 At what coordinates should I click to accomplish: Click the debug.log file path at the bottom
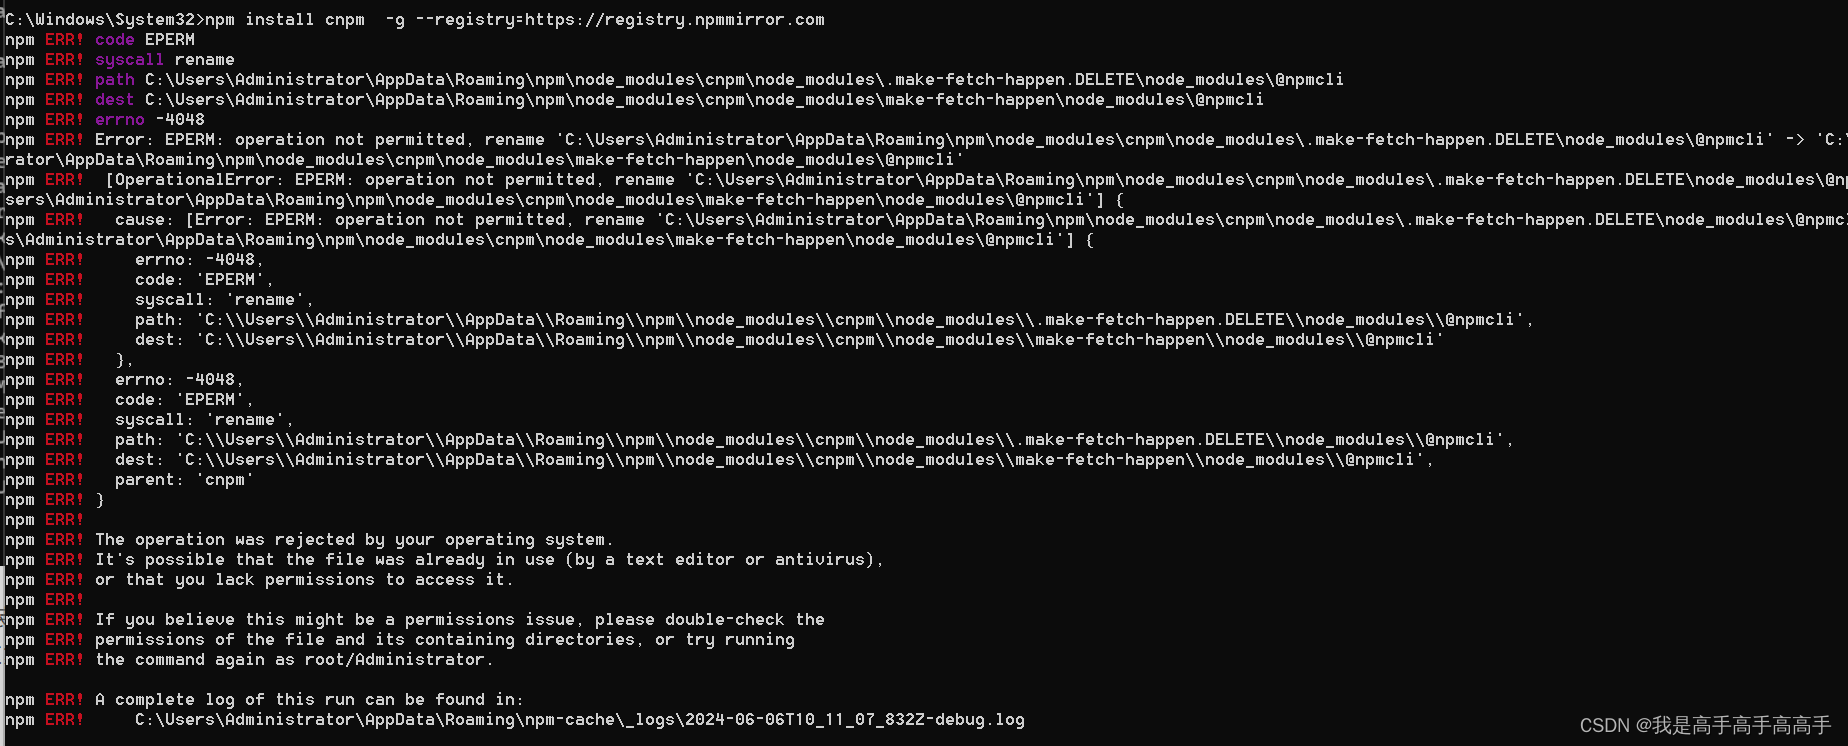pyautogui.click(x=579, y=719)
